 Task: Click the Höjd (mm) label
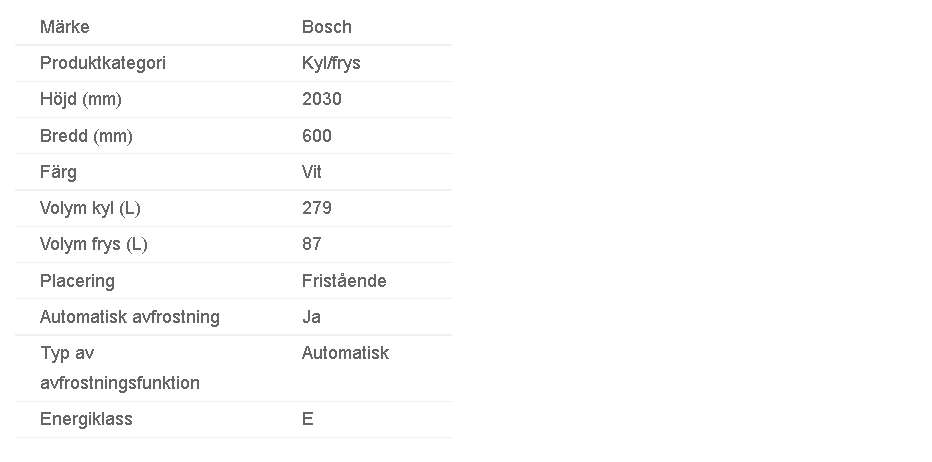point(81,99)
